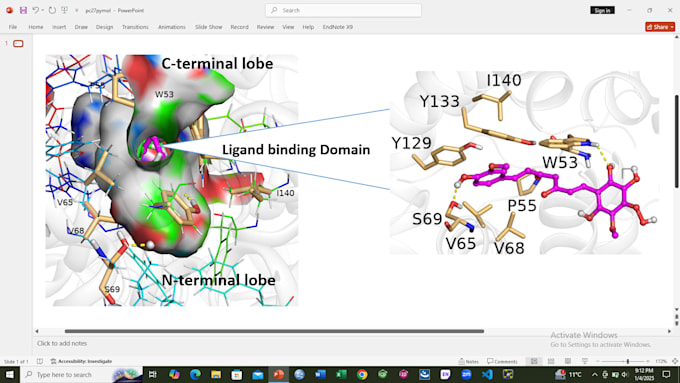Open the File menu
Viewport: 680px width, 383px height.
click(x=13, y=27)
